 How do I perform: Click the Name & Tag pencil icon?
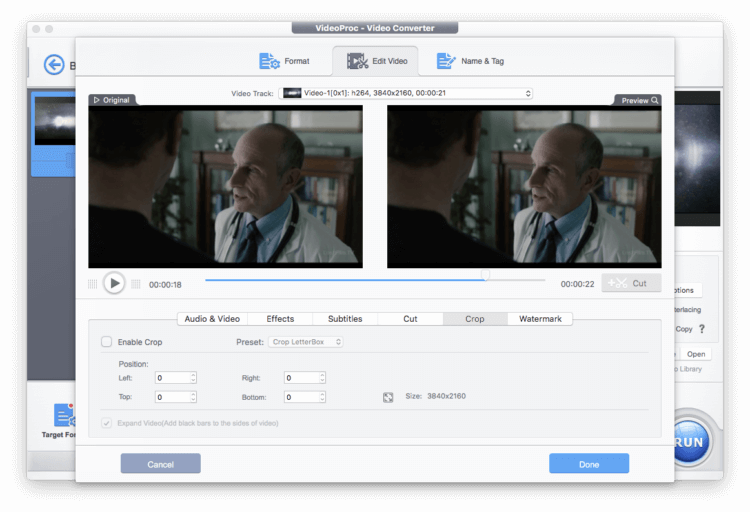tap(446, 61)
